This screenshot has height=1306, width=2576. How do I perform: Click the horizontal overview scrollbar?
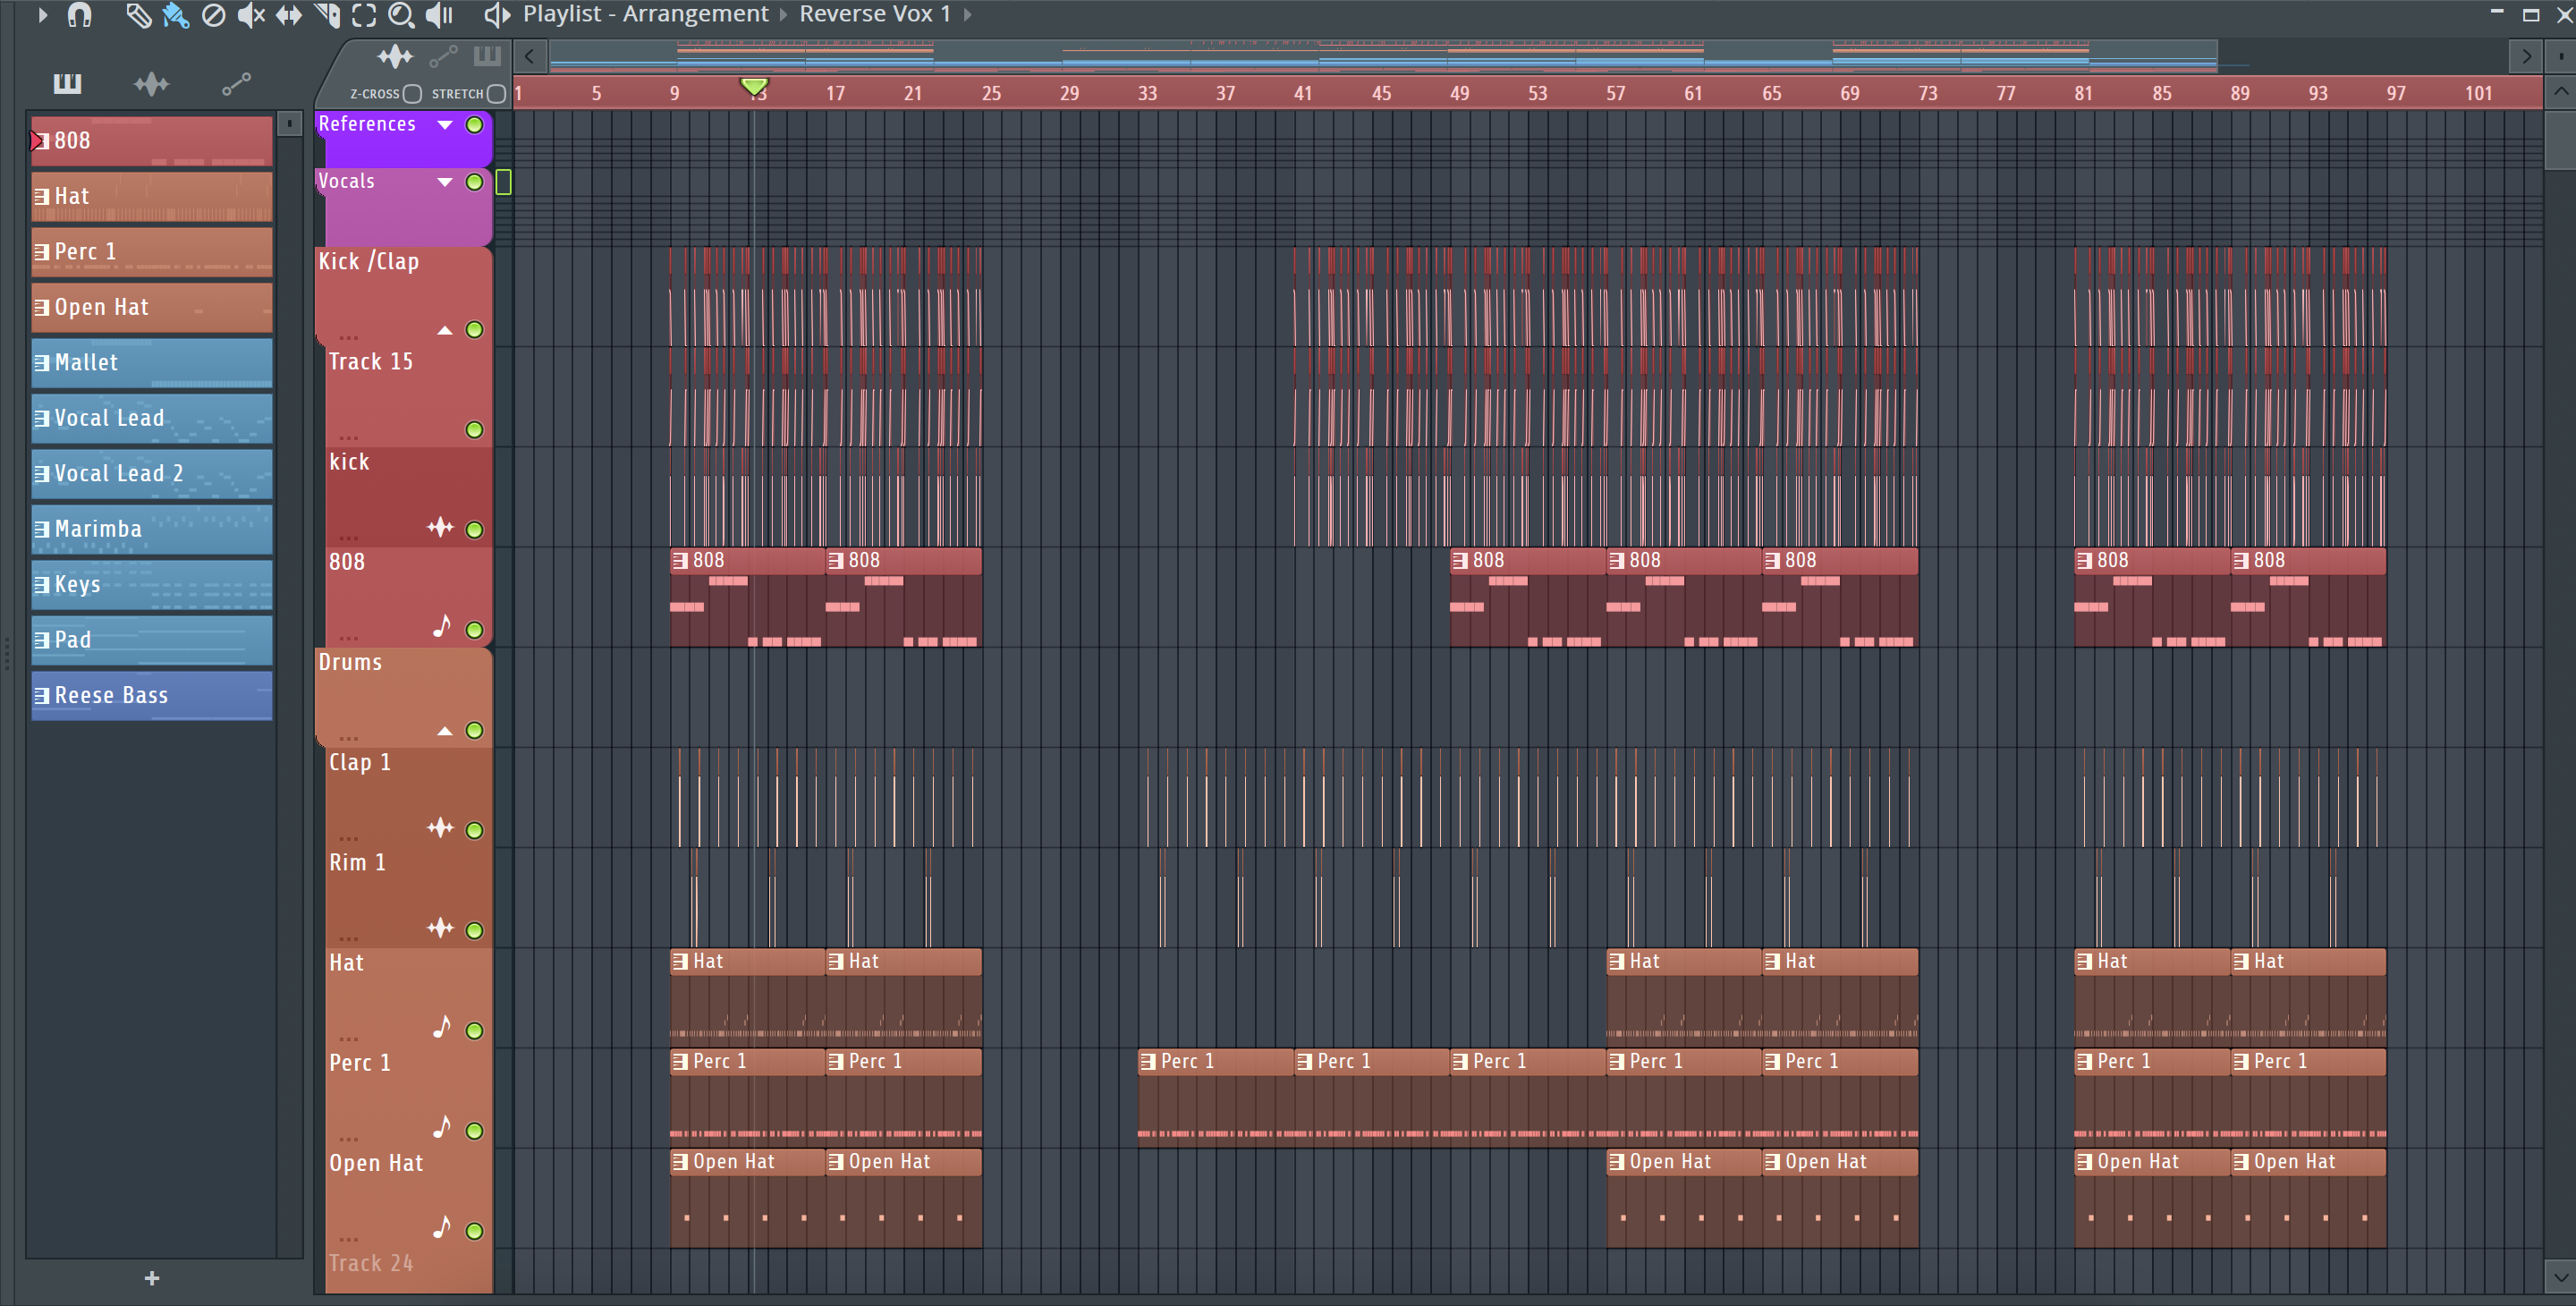pyautogui.click(x=1384, y=56)
